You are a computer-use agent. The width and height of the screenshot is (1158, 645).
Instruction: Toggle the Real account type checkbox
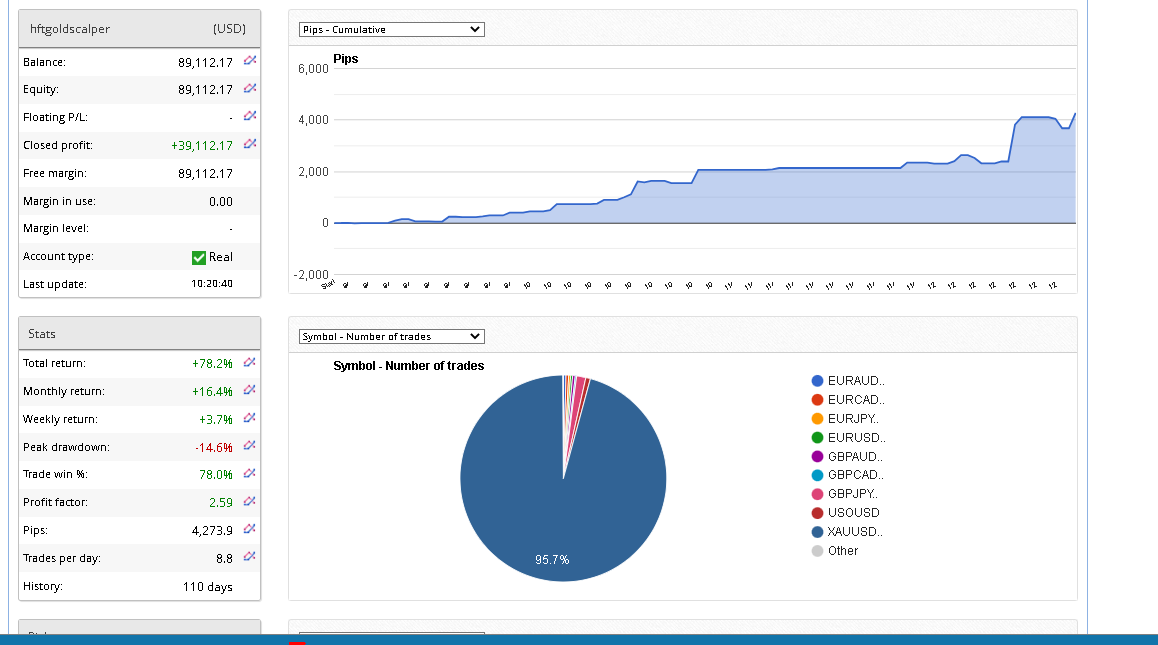click(x=199, y=257)
